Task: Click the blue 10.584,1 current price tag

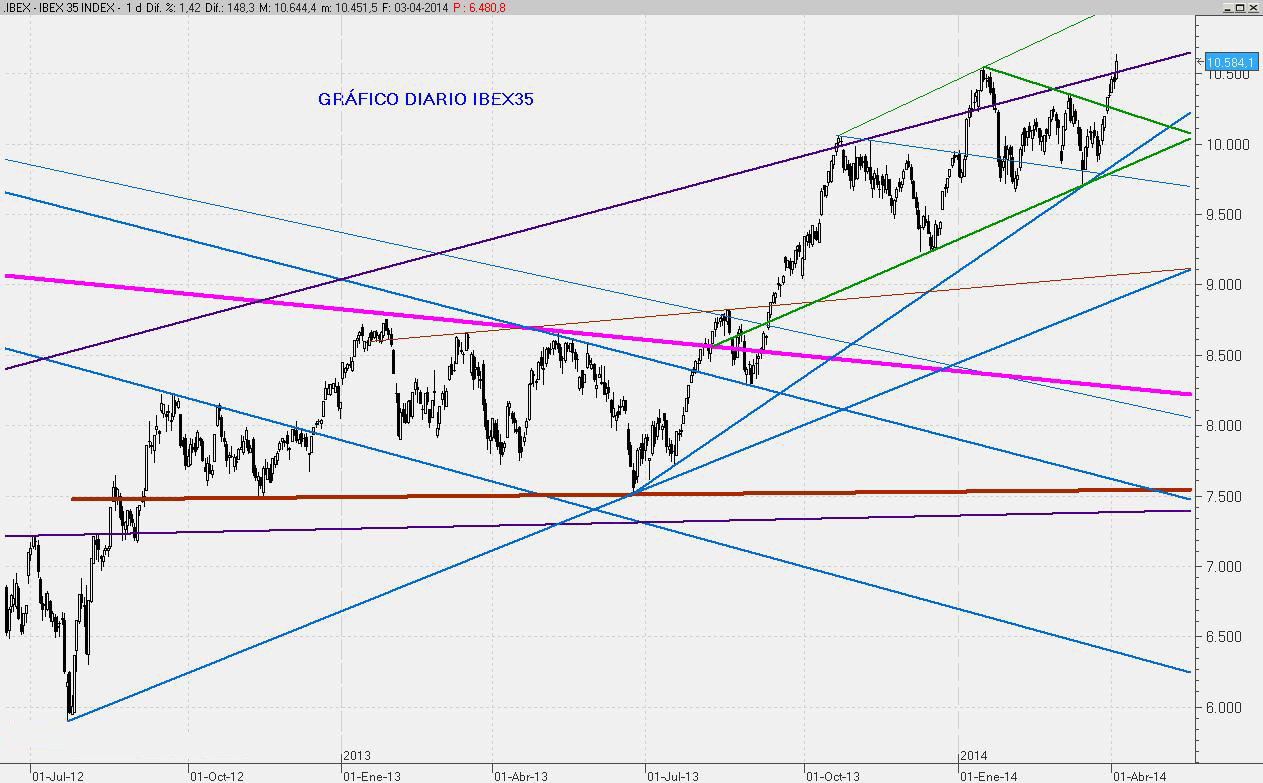Action: tap(1231, 62)
